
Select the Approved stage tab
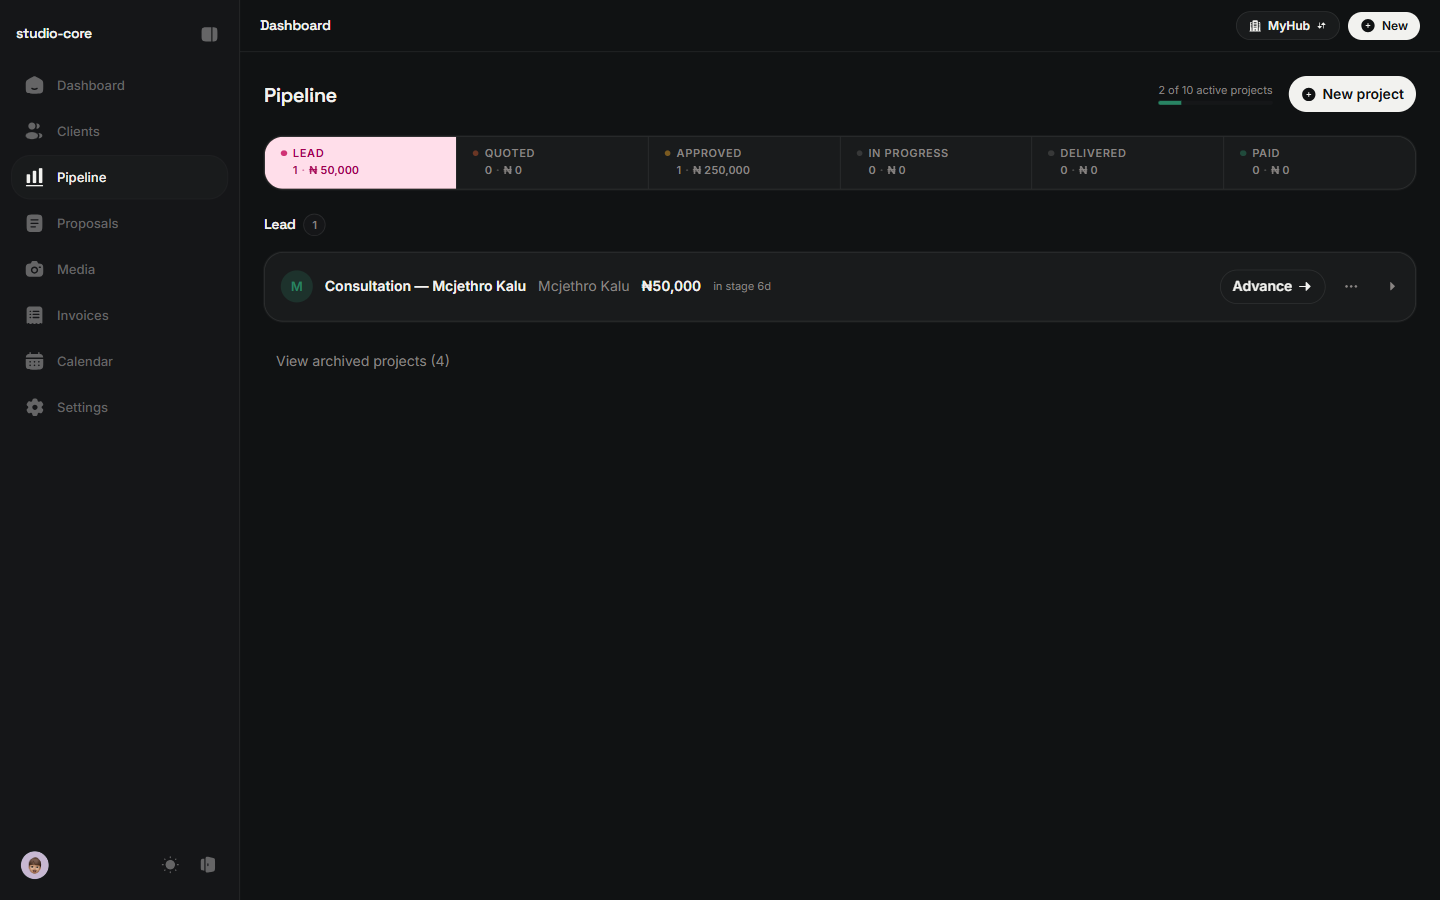(744, 162)
